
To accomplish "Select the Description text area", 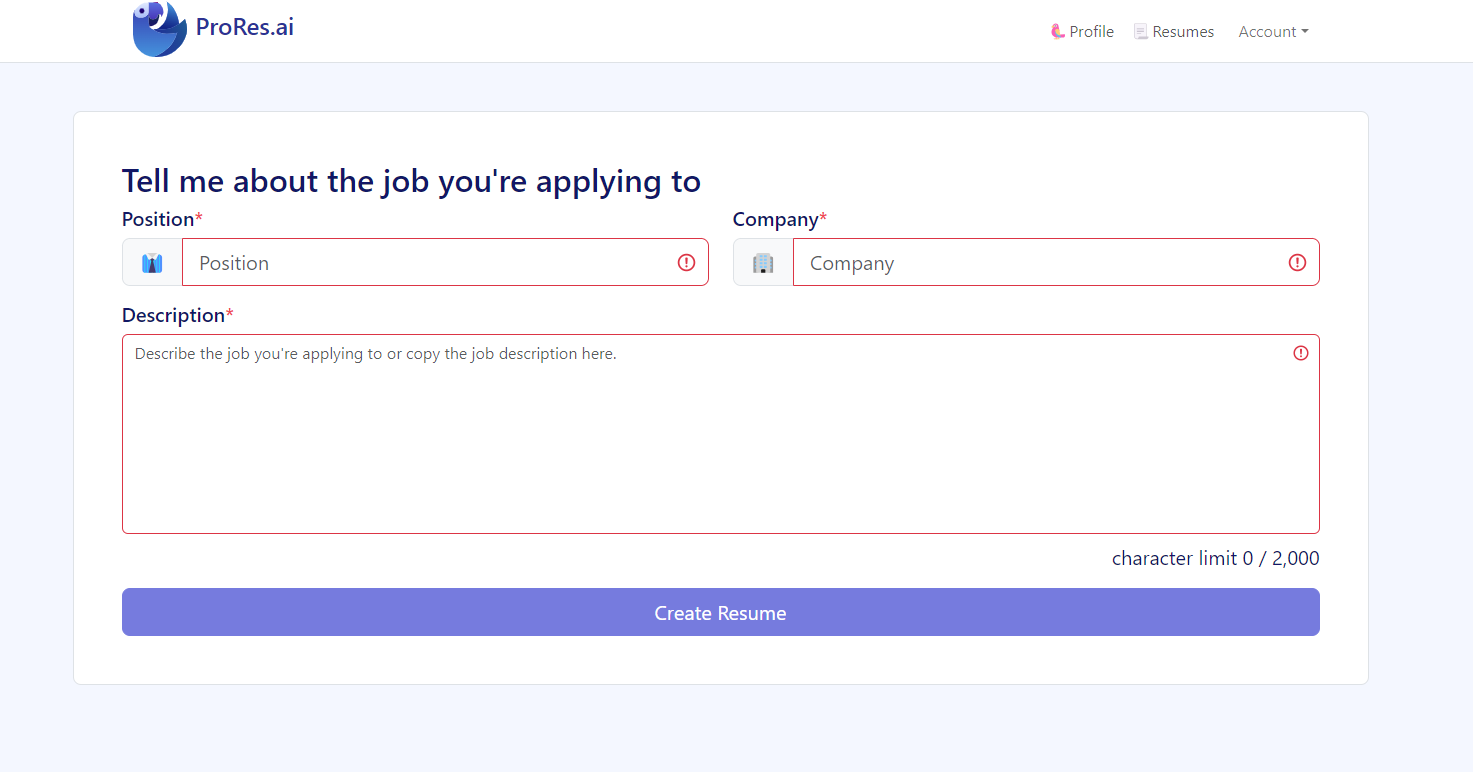I will coord(720,430).
